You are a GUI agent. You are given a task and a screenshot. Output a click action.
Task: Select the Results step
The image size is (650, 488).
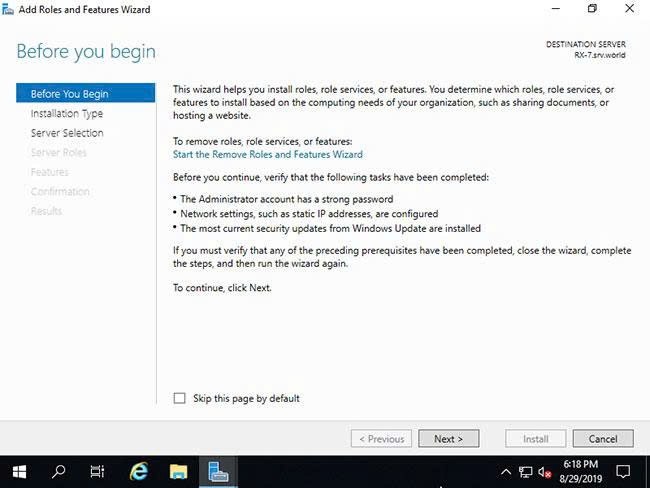tap(46, 211)
